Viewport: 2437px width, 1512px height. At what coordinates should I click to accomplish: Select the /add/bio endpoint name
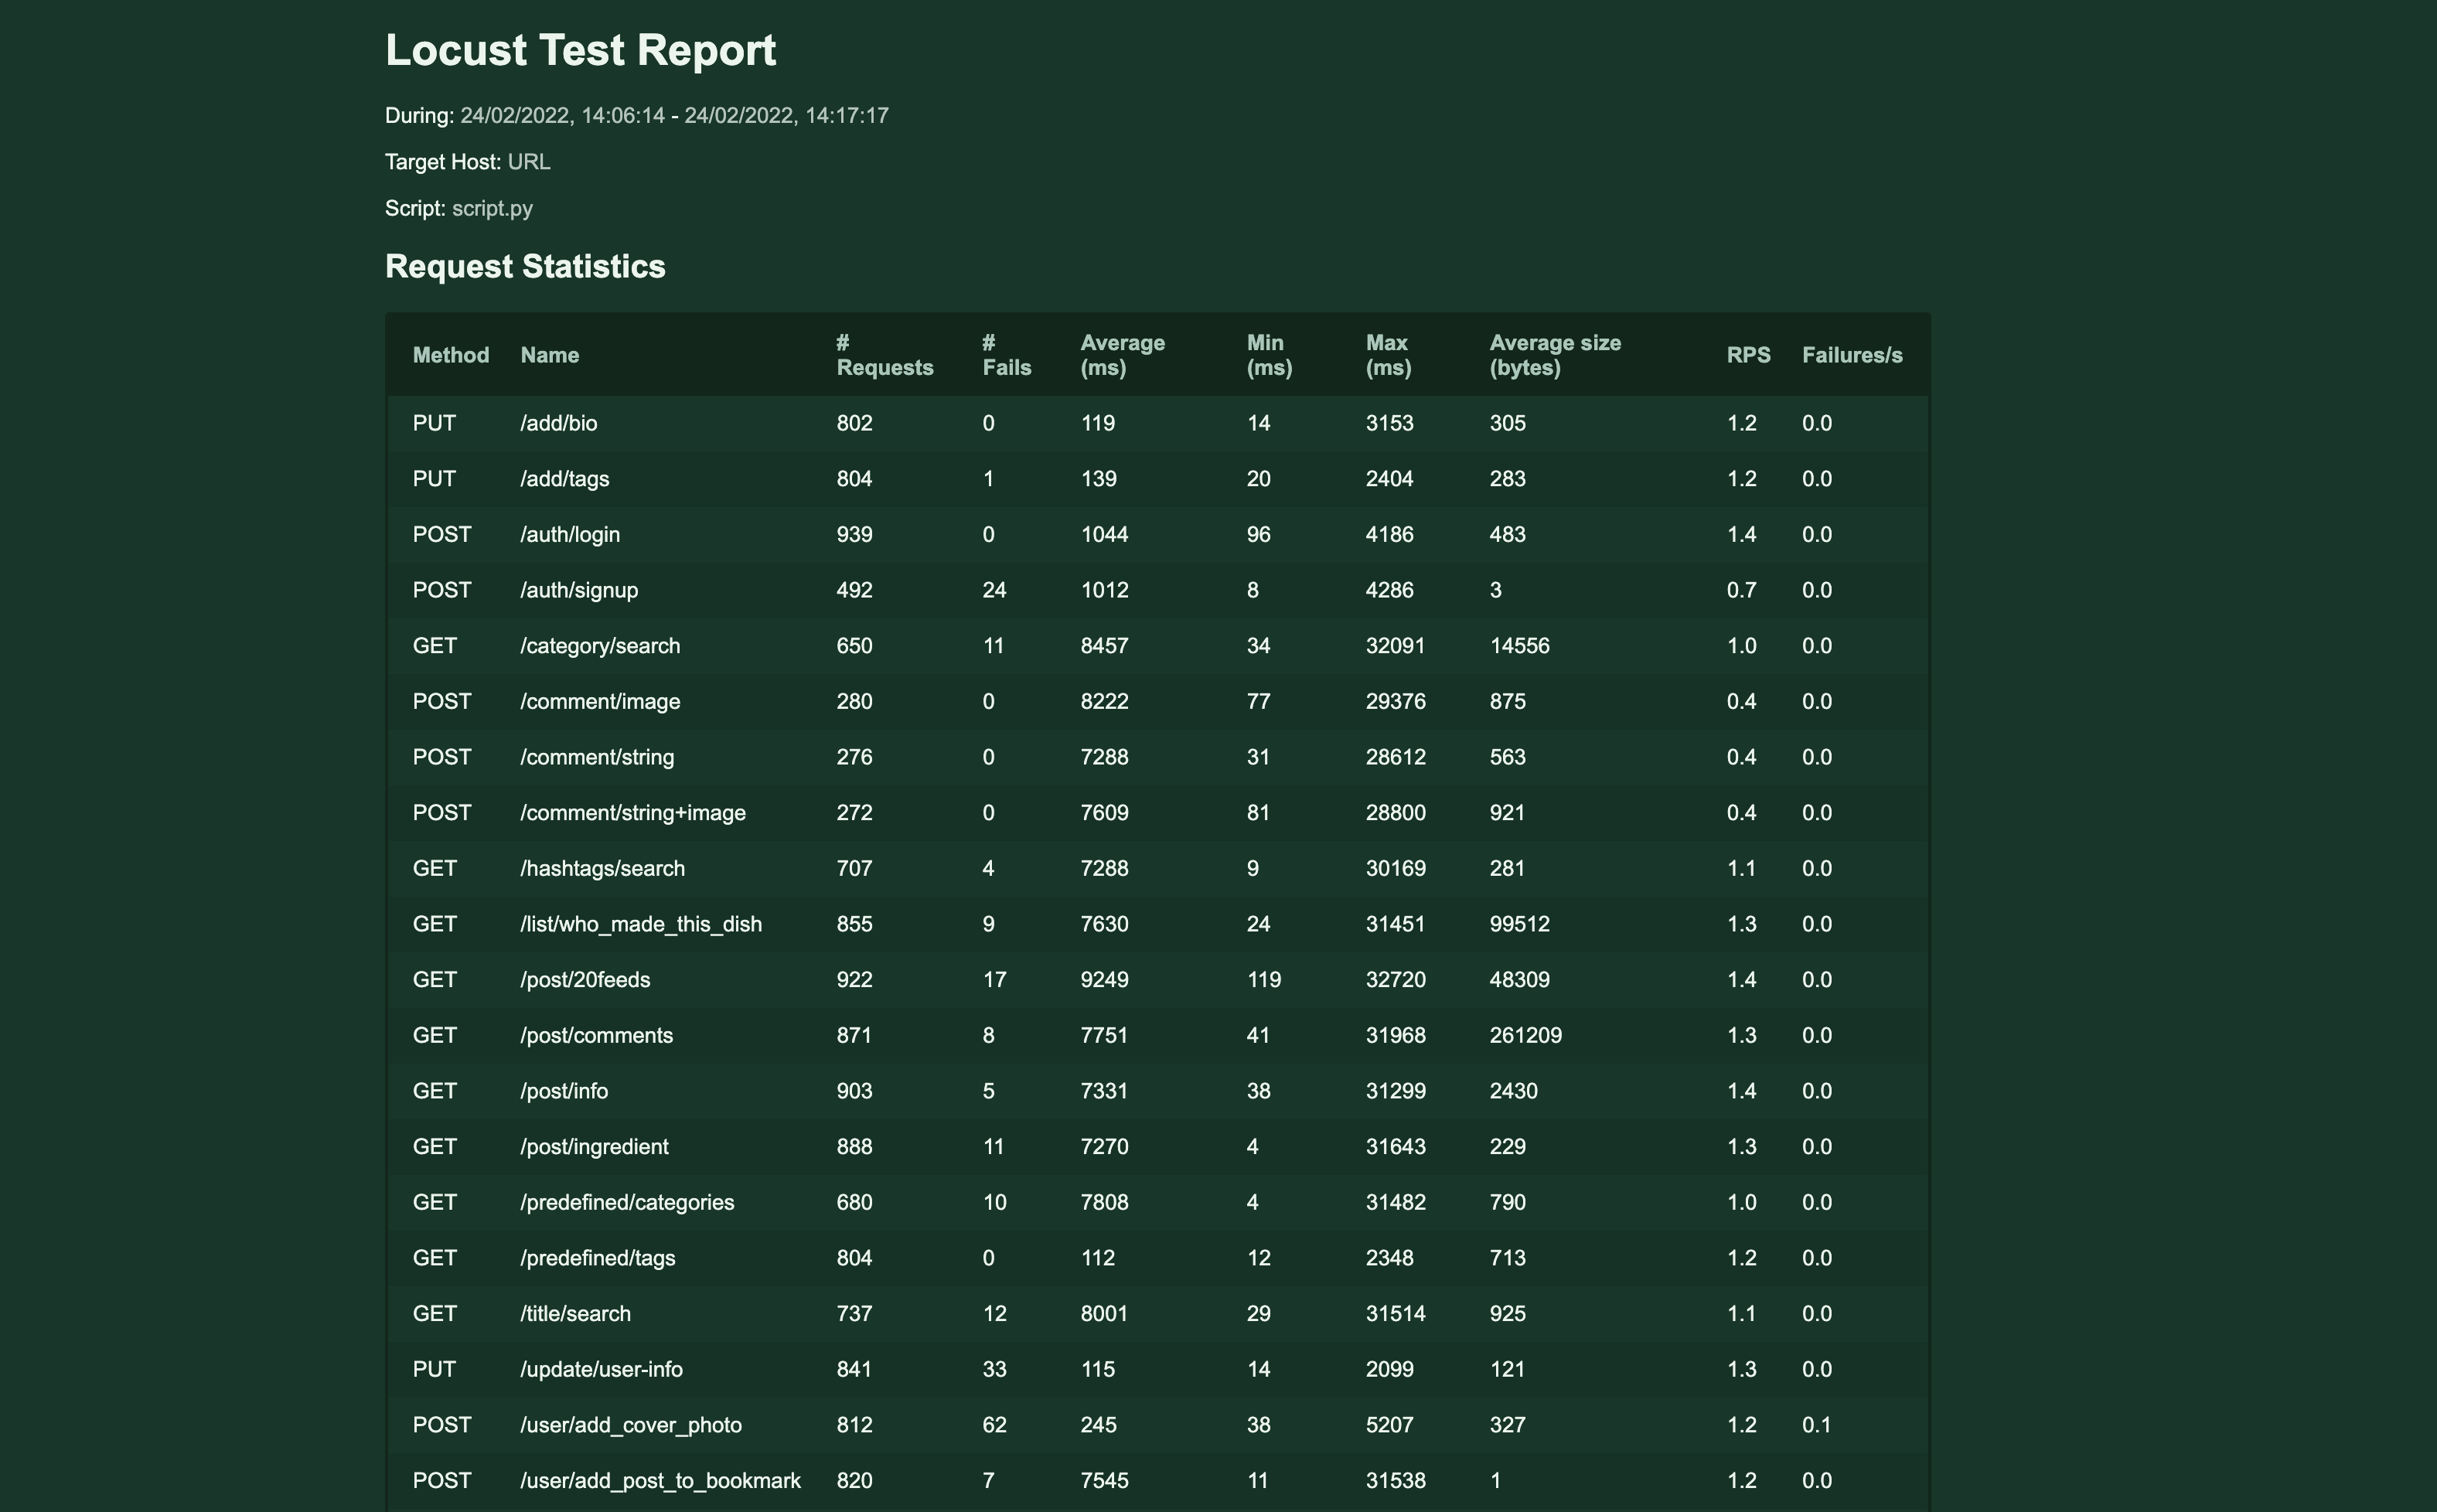(x=559, y=423)
